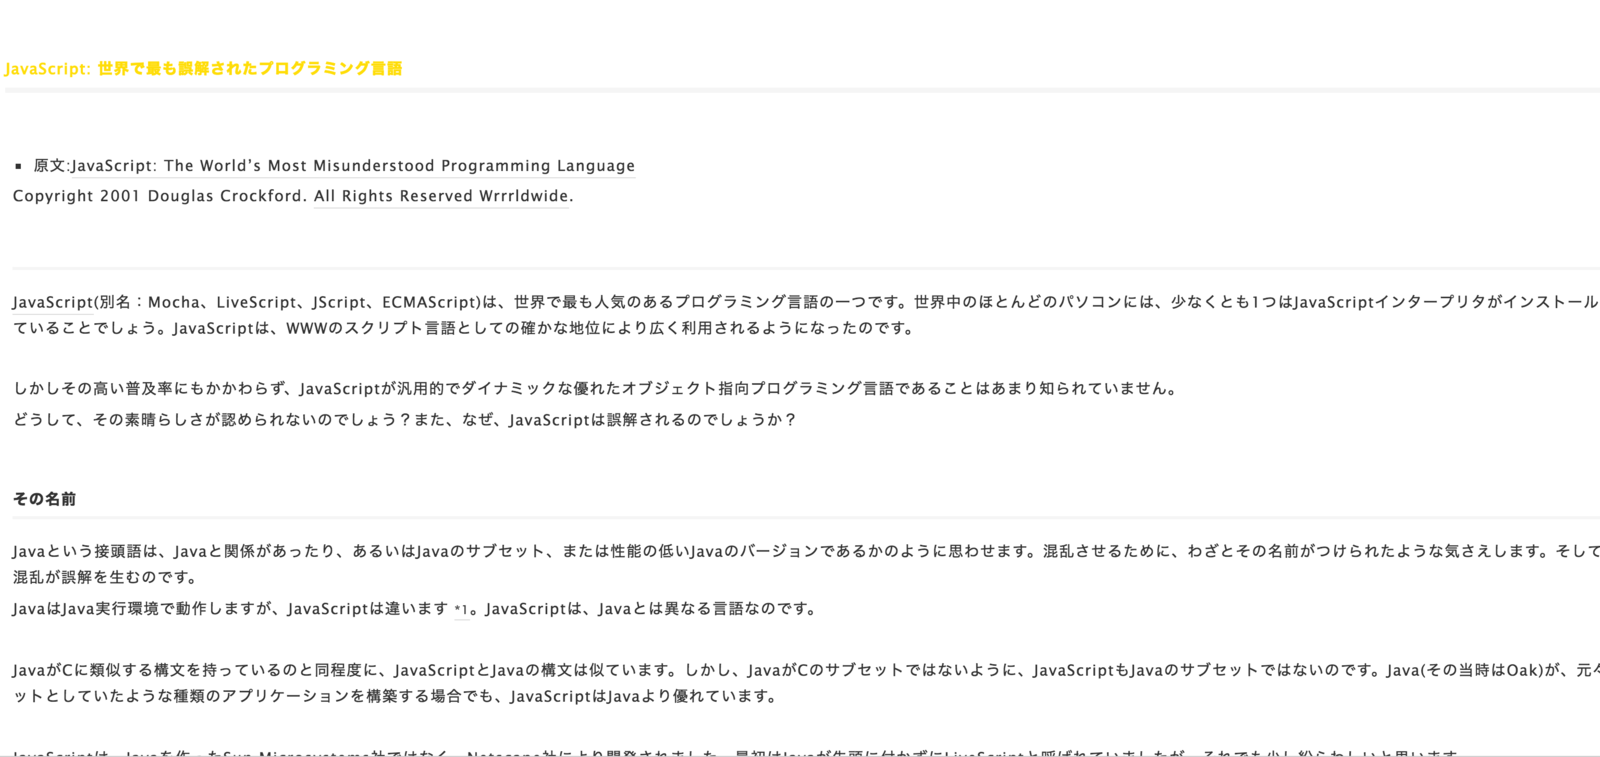Click the line beginning しかしその高い普及率にもかかわらず
The image size is (1600, 757).
597,389
